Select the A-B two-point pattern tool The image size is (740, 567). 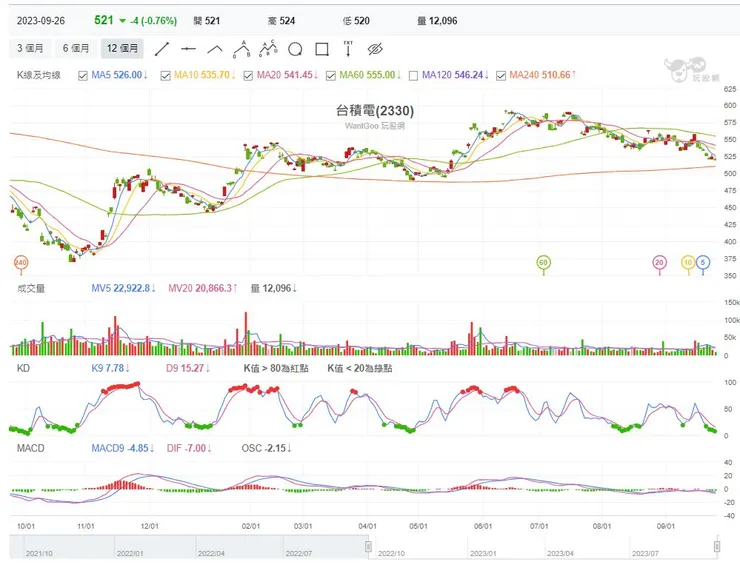[242, 49]
